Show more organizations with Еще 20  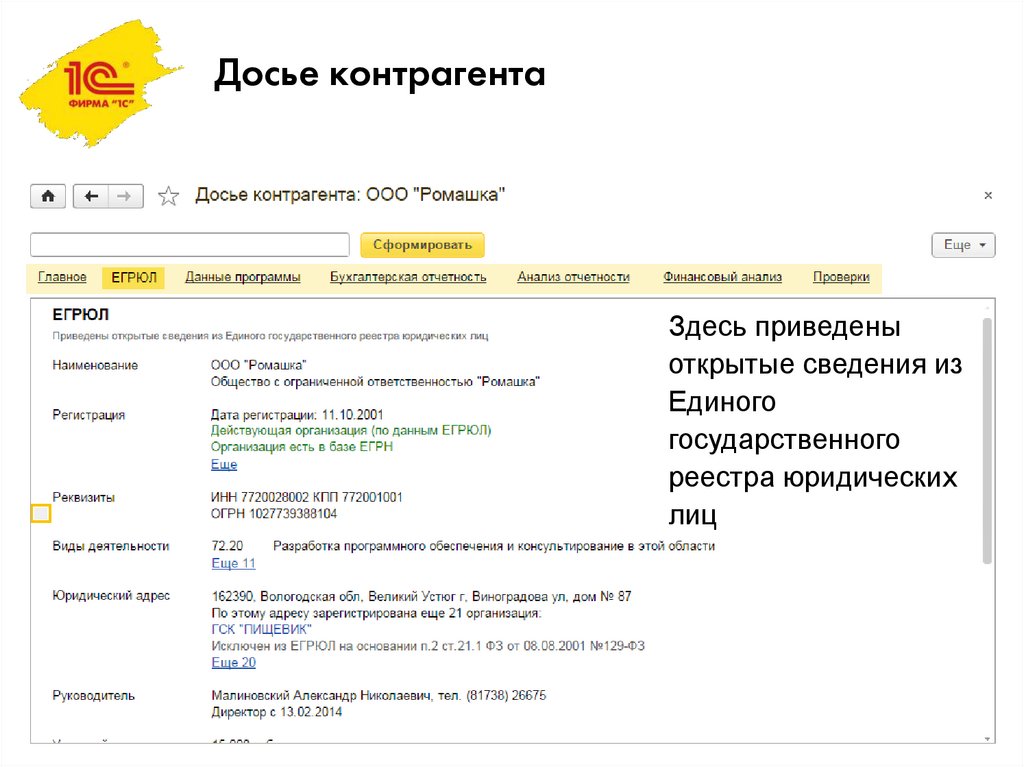coord(233,662)
